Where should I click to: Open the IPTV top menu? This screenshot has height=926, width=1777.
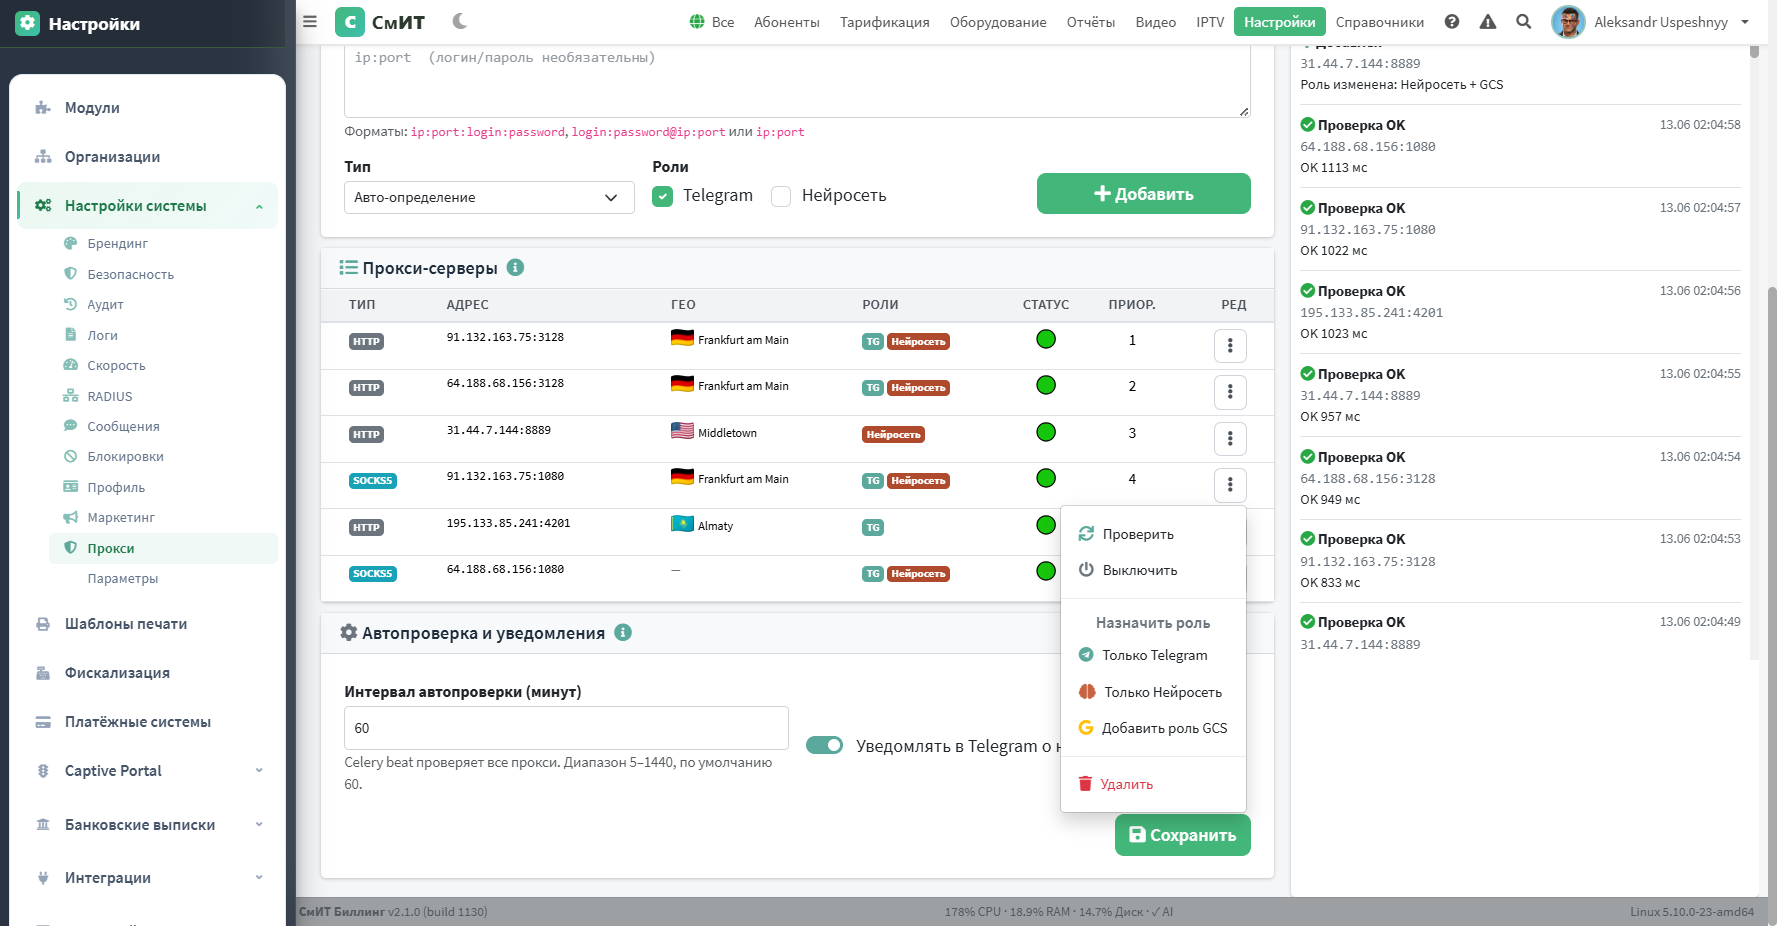click(1210, 22)
